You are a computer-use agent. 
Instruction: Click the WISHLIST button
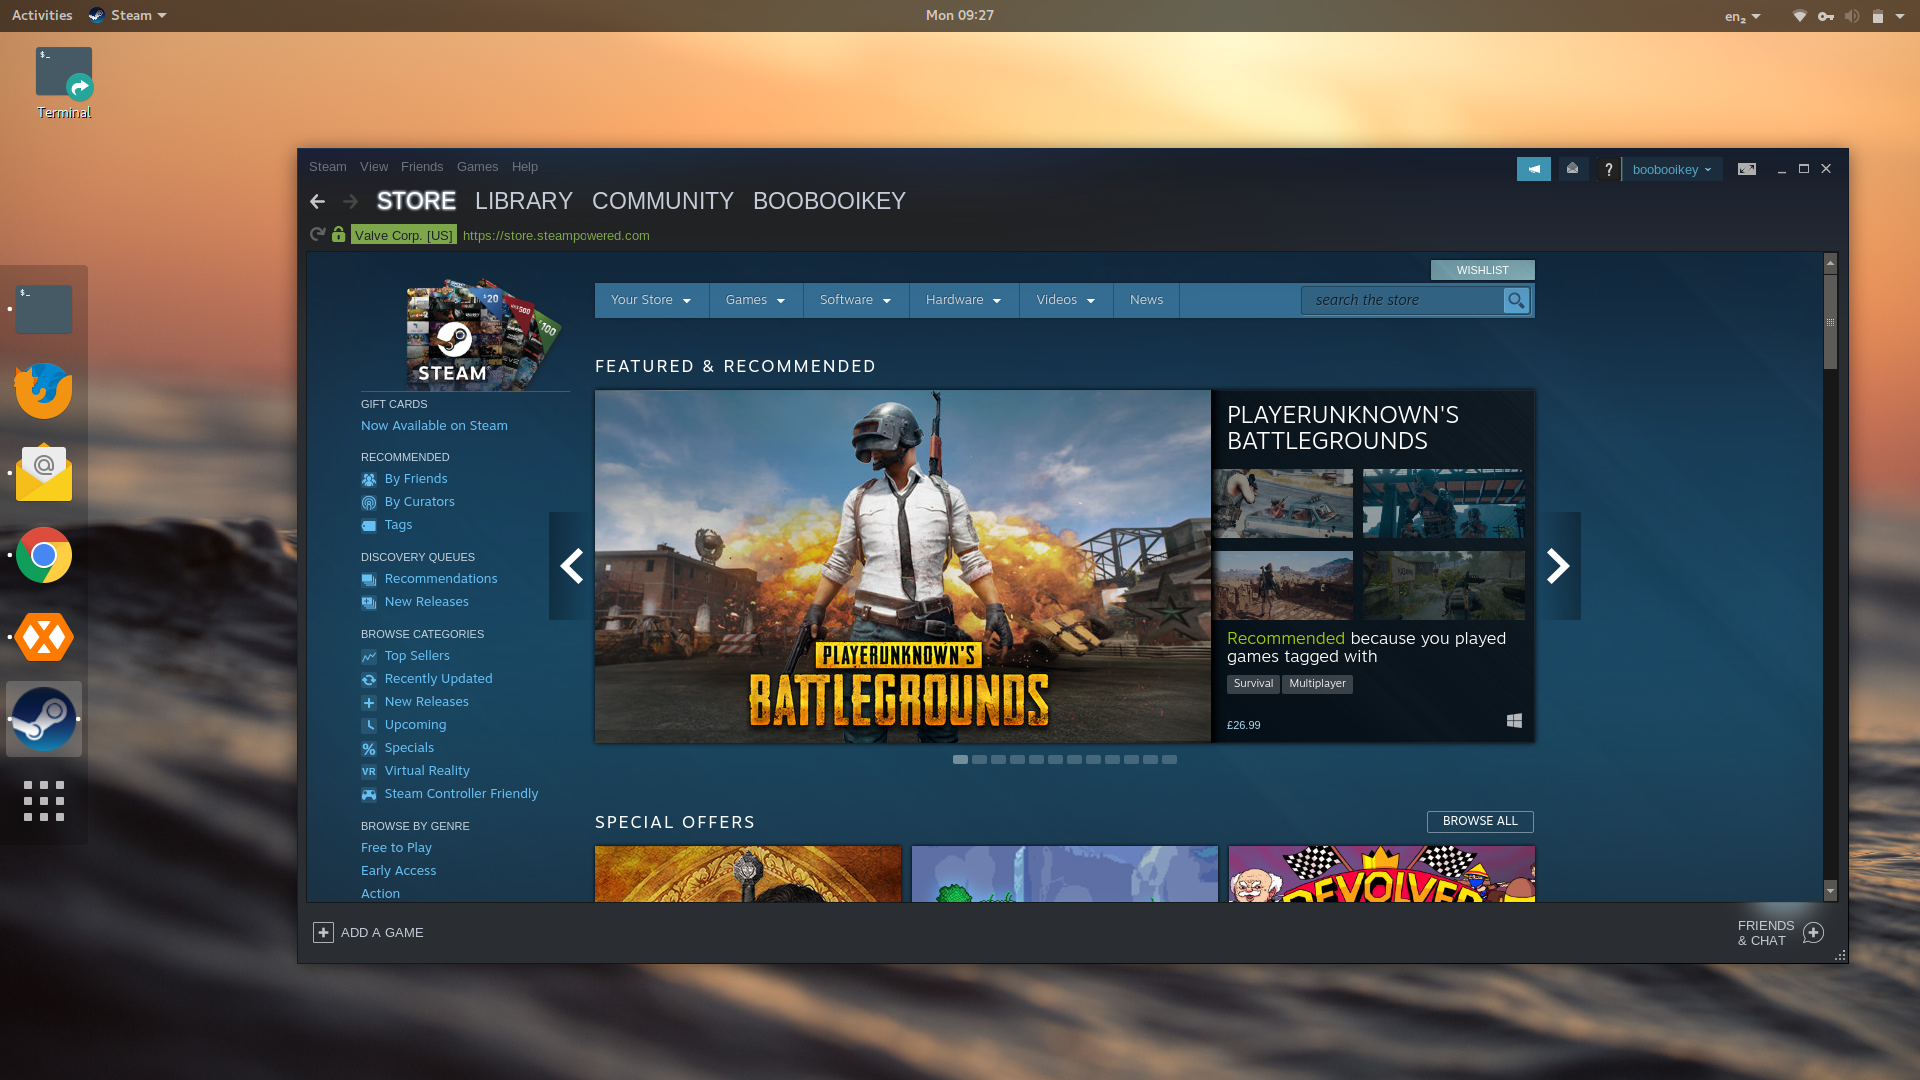1482,270
